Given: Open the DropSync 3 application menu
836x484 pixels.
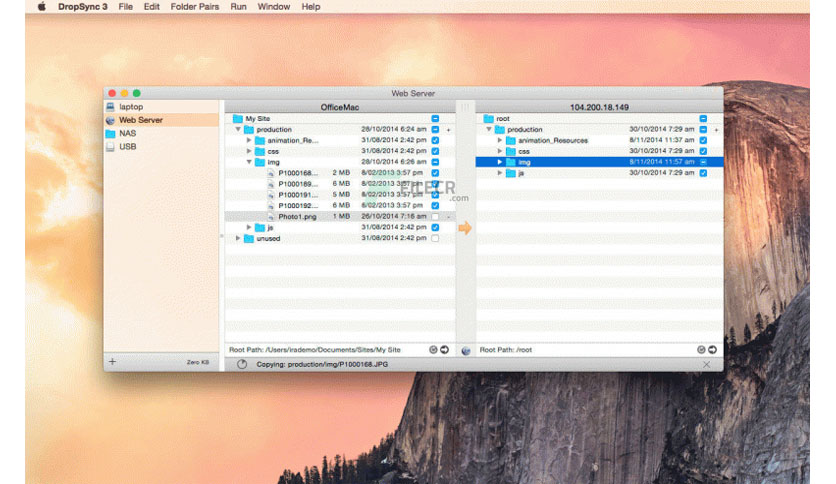Looking at the screenshot, I should (x=83, y=6).
